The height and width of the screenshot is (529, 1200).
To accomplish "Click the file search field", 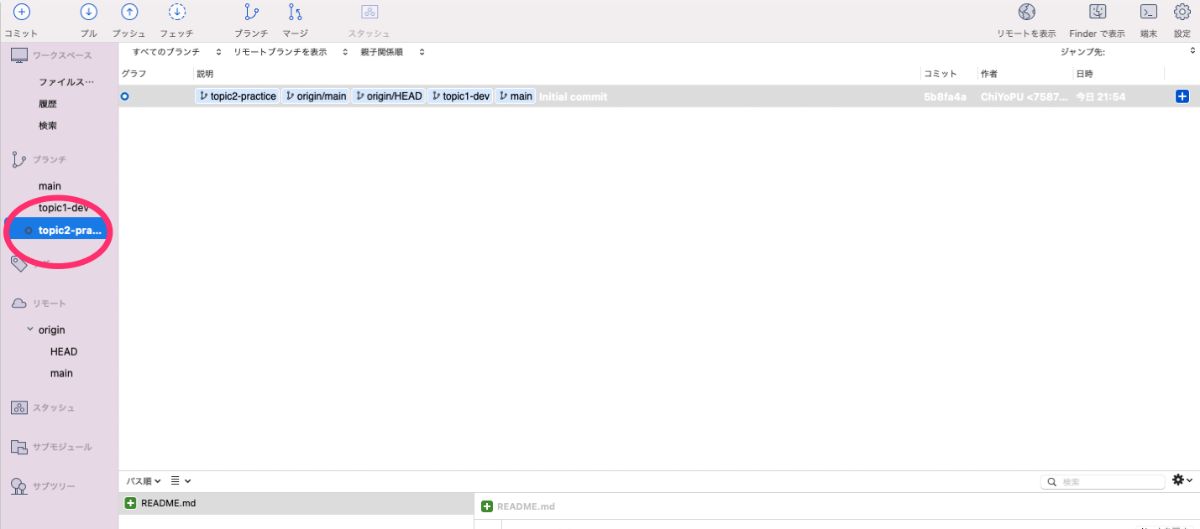I will 1103,482.
